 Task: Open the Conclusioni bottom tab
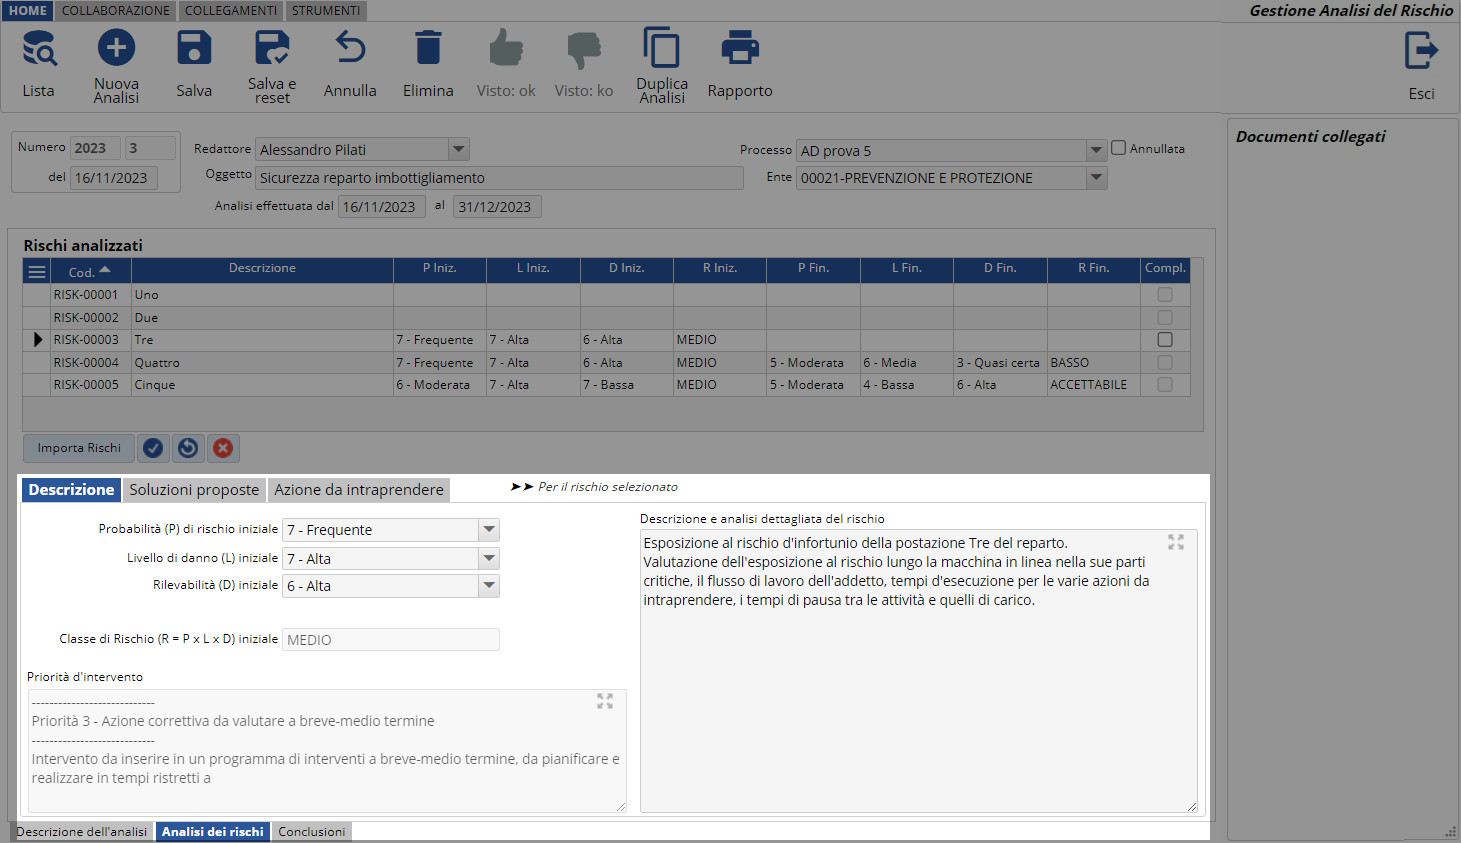pyautogui.click(x=311, y=832)
